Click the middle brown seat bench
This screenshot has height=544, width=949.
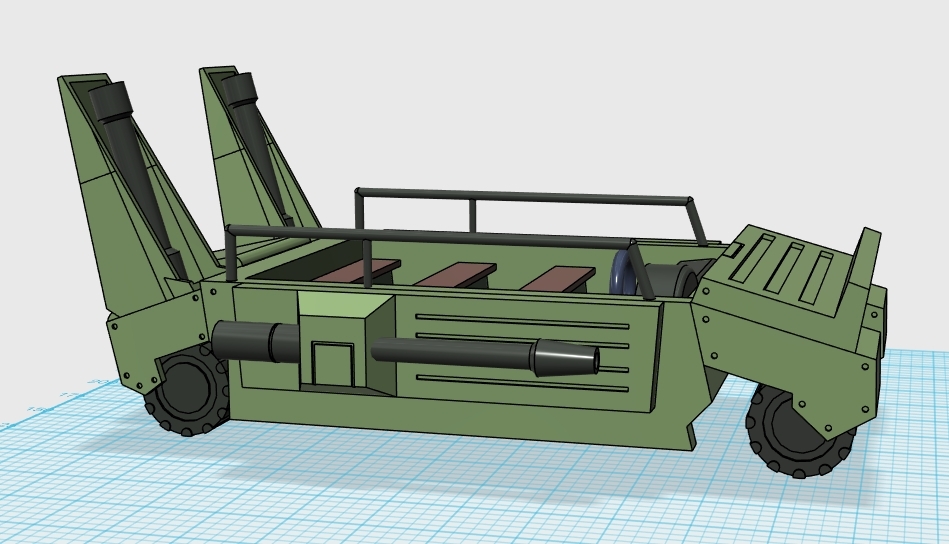(x=456, y=274)
